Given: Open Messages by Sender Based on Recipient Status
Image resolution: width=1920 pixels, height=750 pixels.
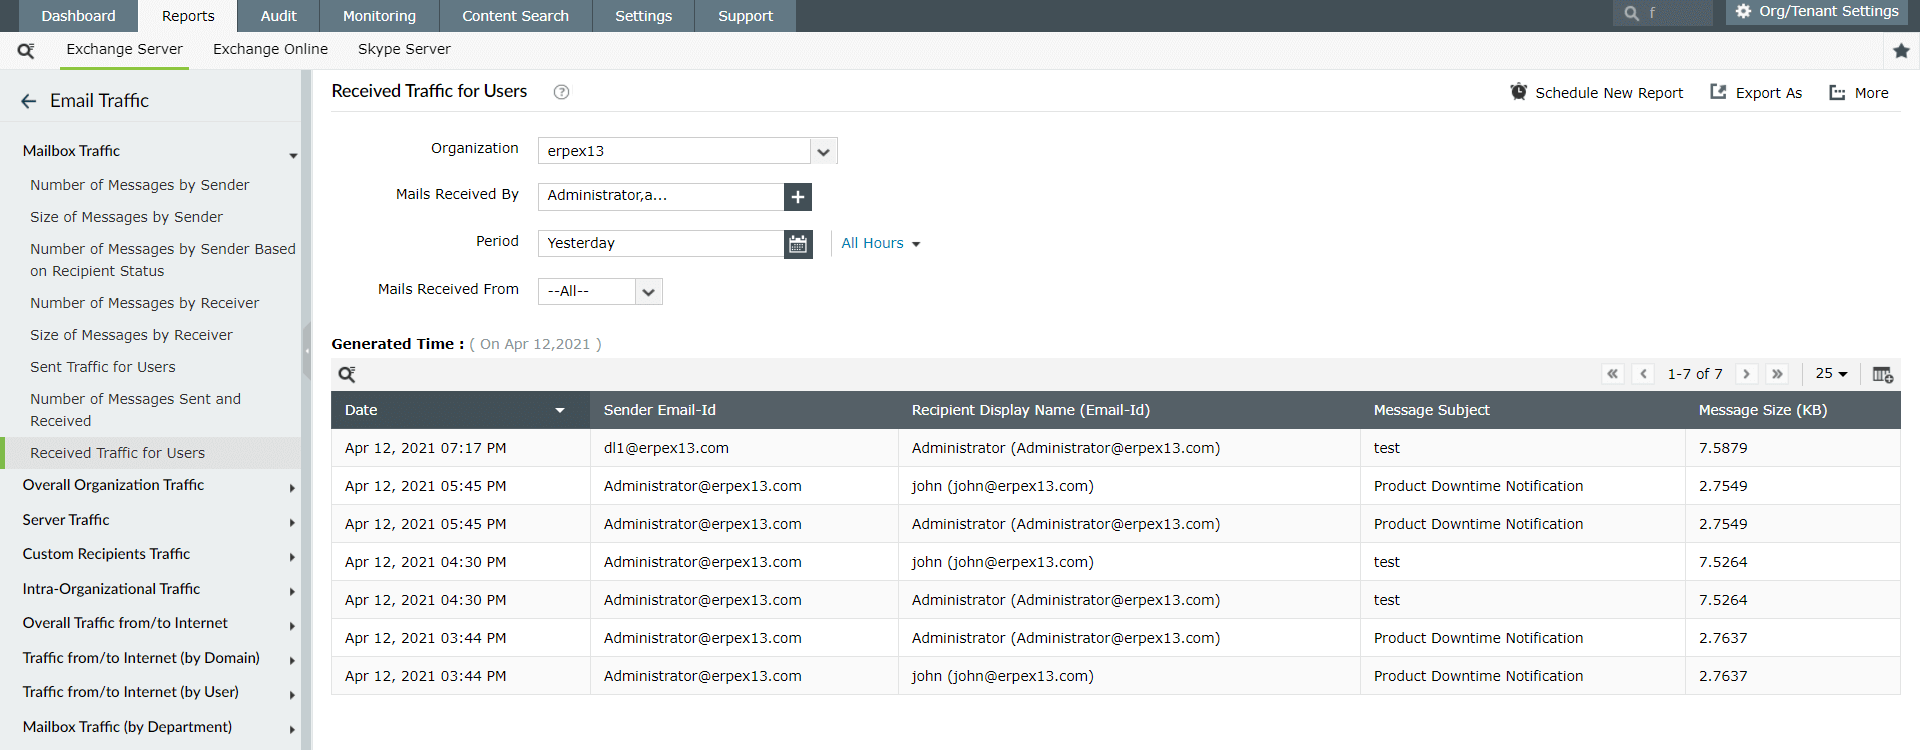Looking at the screenshot, I should pos(163,260).
